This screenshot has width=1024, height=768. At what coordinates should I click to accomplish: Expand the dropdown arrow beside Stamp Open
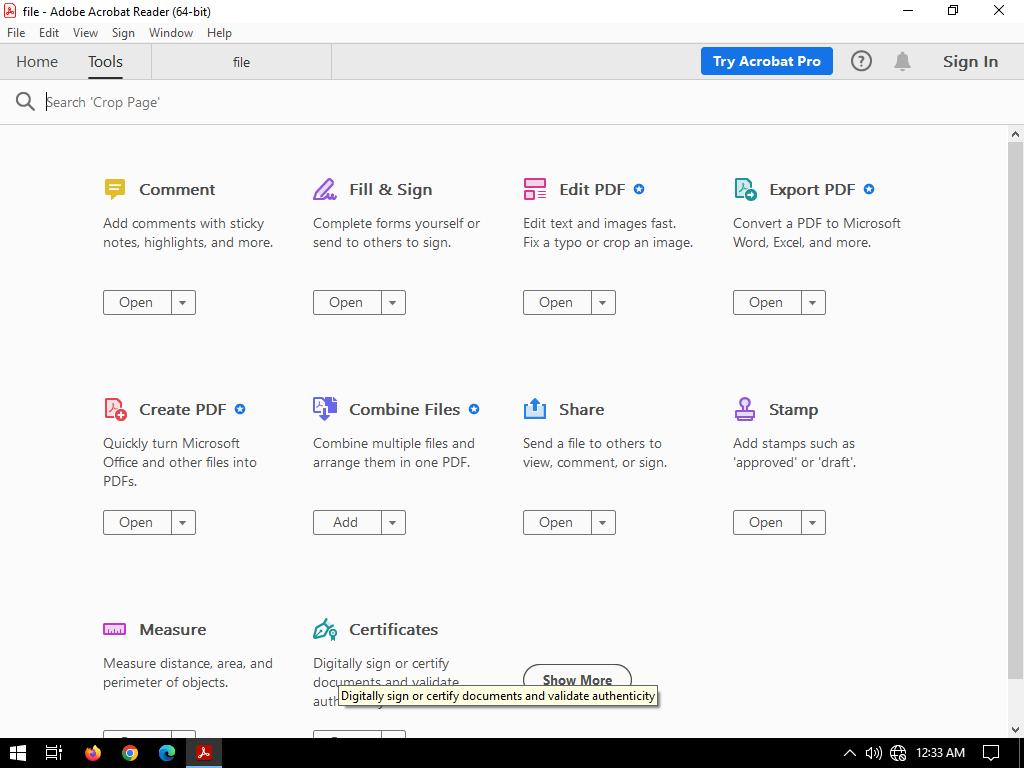[x=813, y=522]
